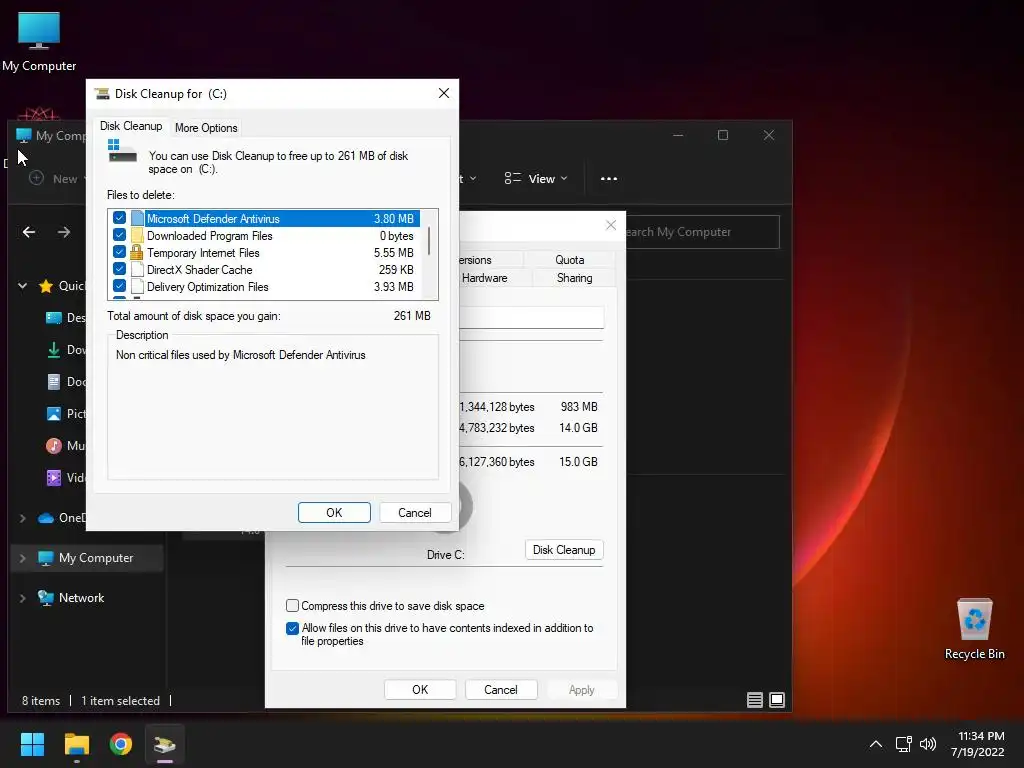Enable Compress this drive checkbox

coord(293,605)
